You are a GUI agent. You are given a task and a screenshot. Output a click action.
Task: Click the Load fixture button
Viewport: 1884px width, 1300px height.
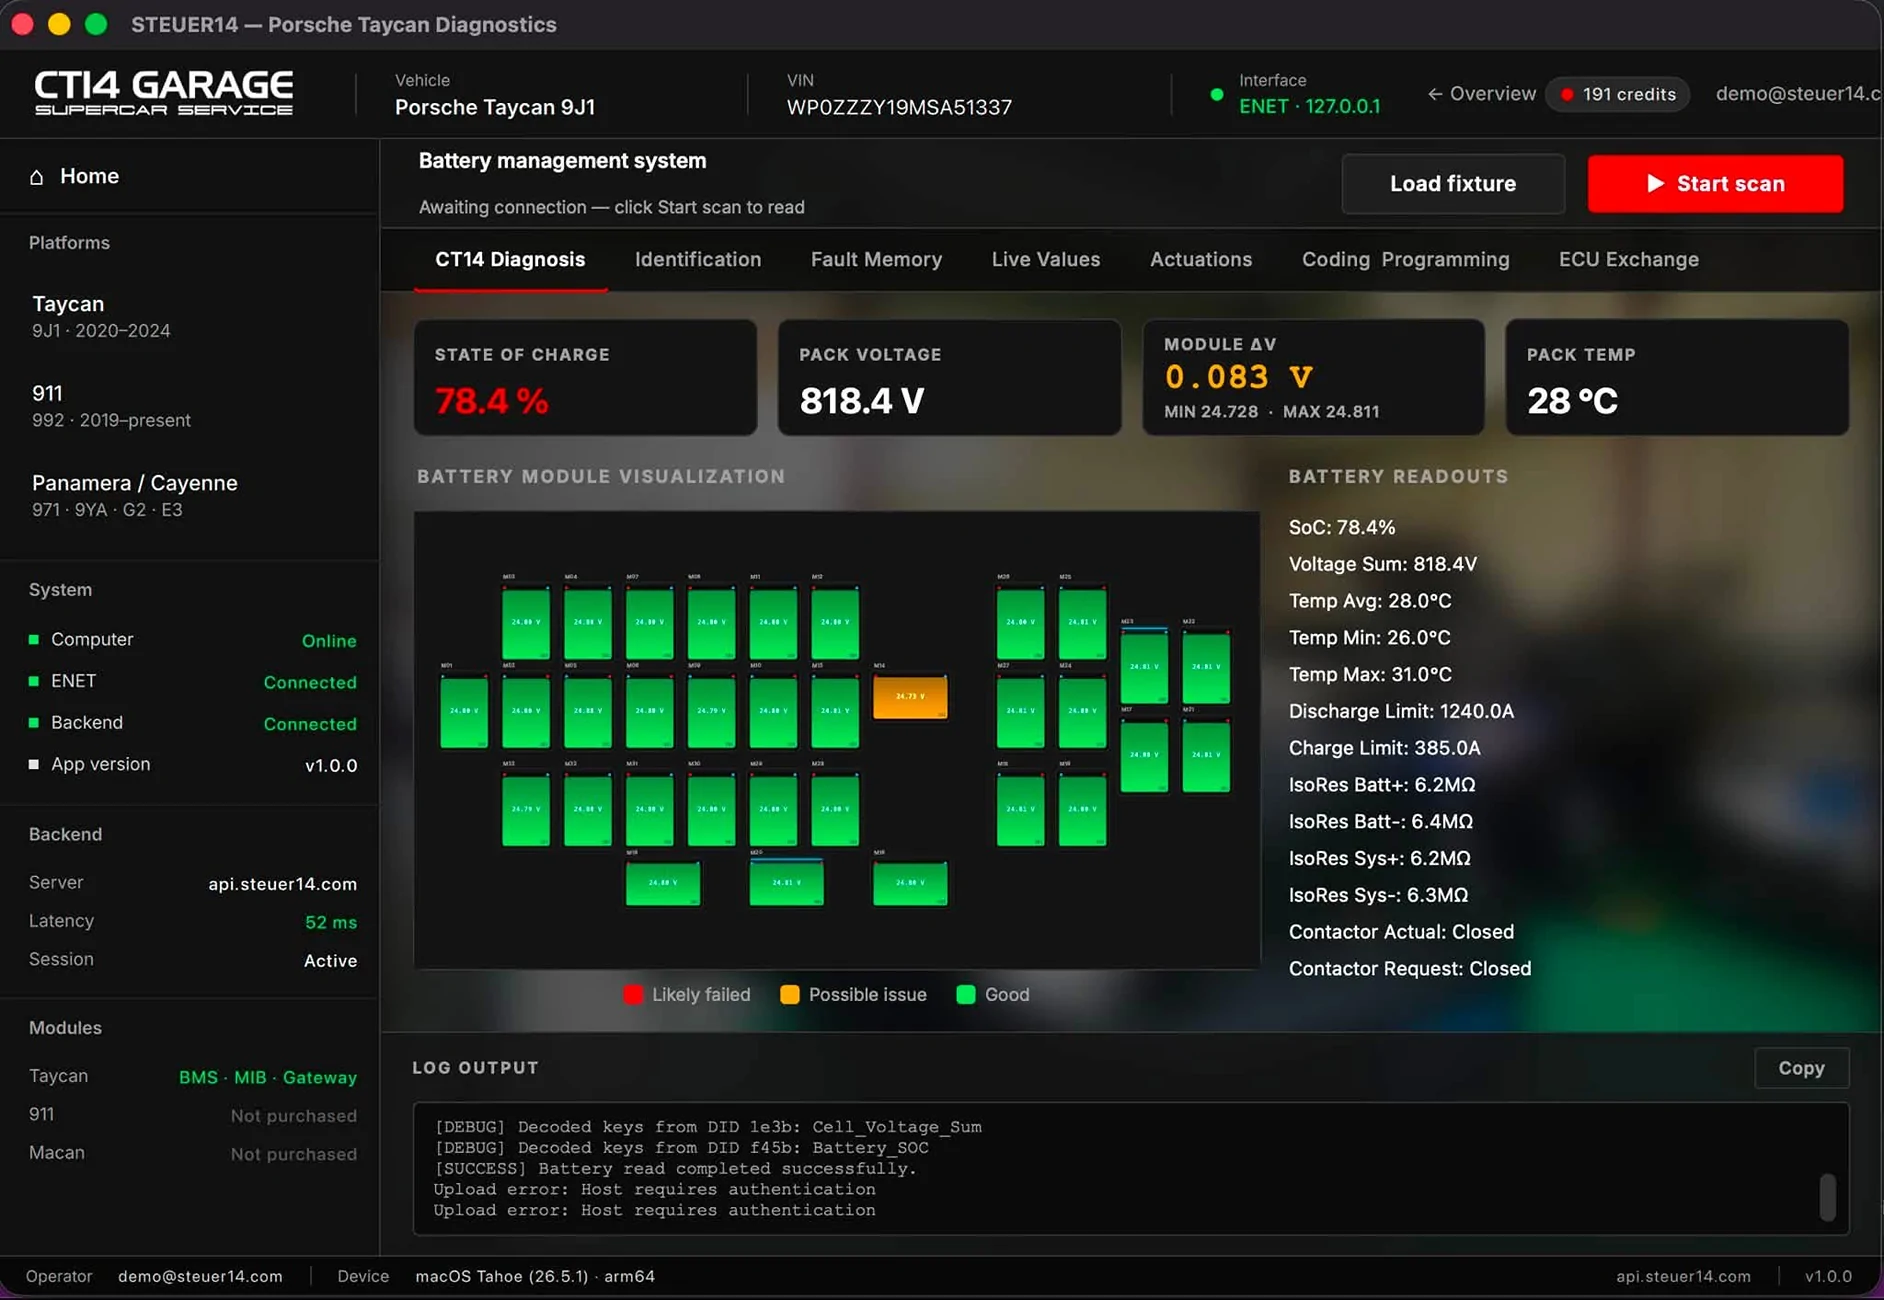point(1453,184)
